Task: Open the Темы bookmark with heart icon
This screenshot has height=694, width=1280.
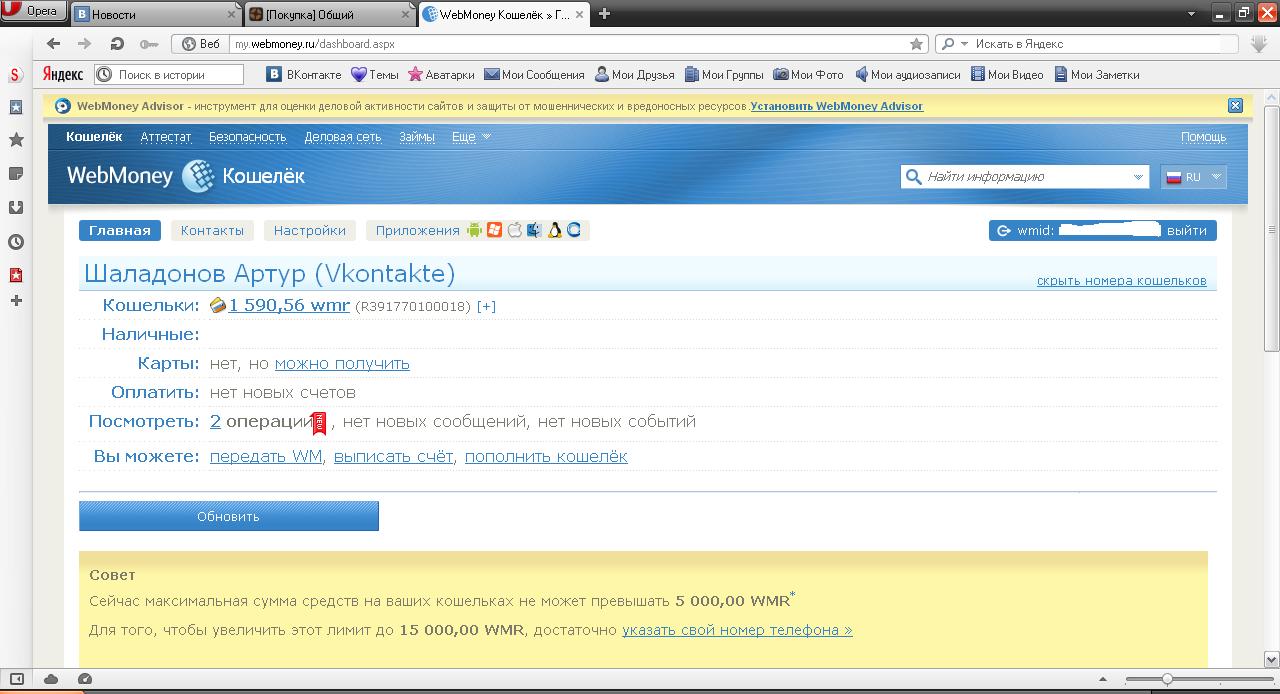Action: [x=375, y=75]
